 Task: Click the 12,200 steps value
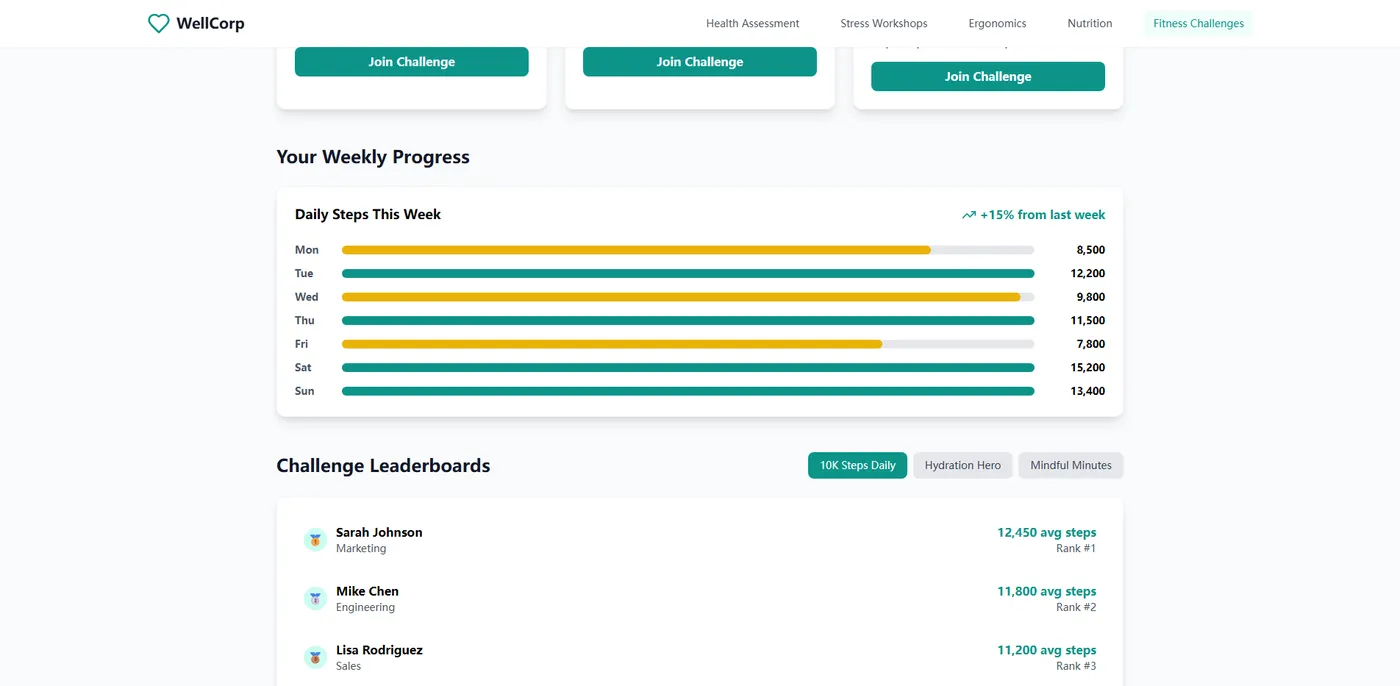click(1087, 273)
